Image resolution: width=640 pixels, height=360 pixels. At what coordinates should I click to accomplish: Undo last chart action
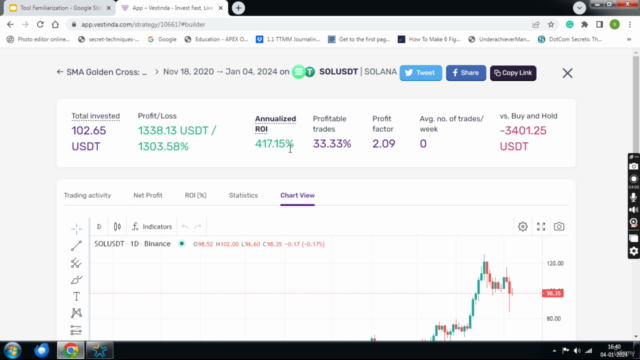tap(185, 227)
